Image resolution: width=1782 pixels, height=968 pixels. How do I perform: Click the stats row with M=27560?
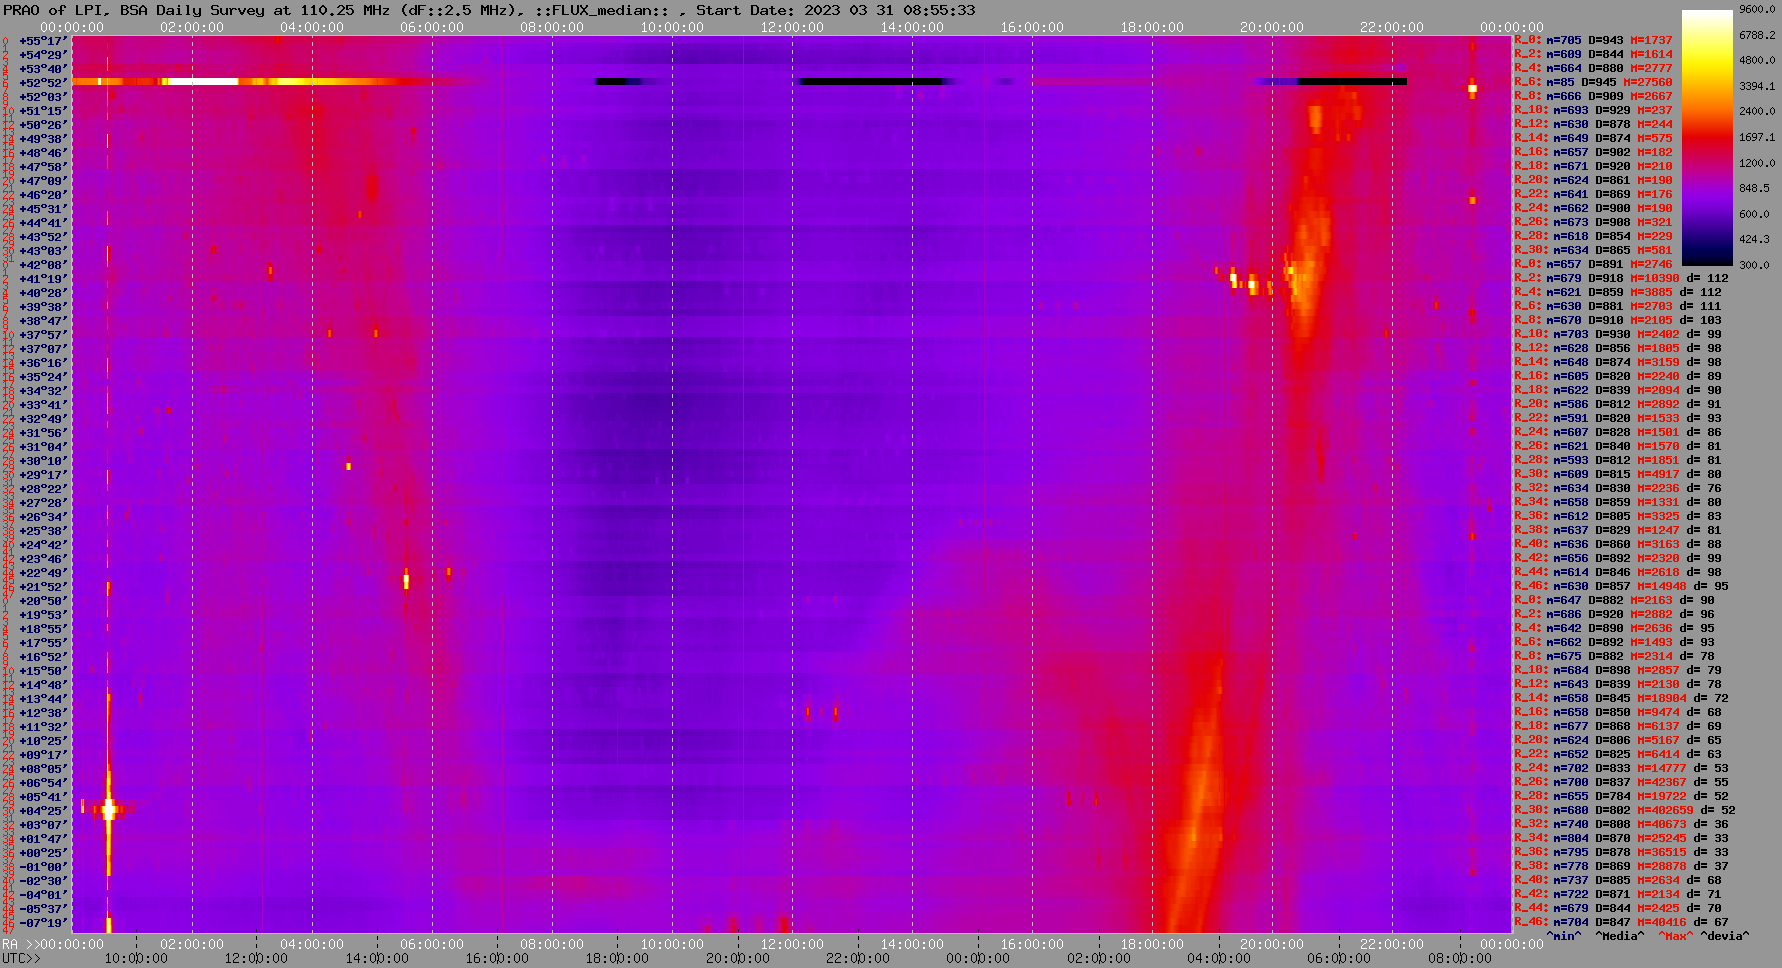click(x=1593, y=82)
